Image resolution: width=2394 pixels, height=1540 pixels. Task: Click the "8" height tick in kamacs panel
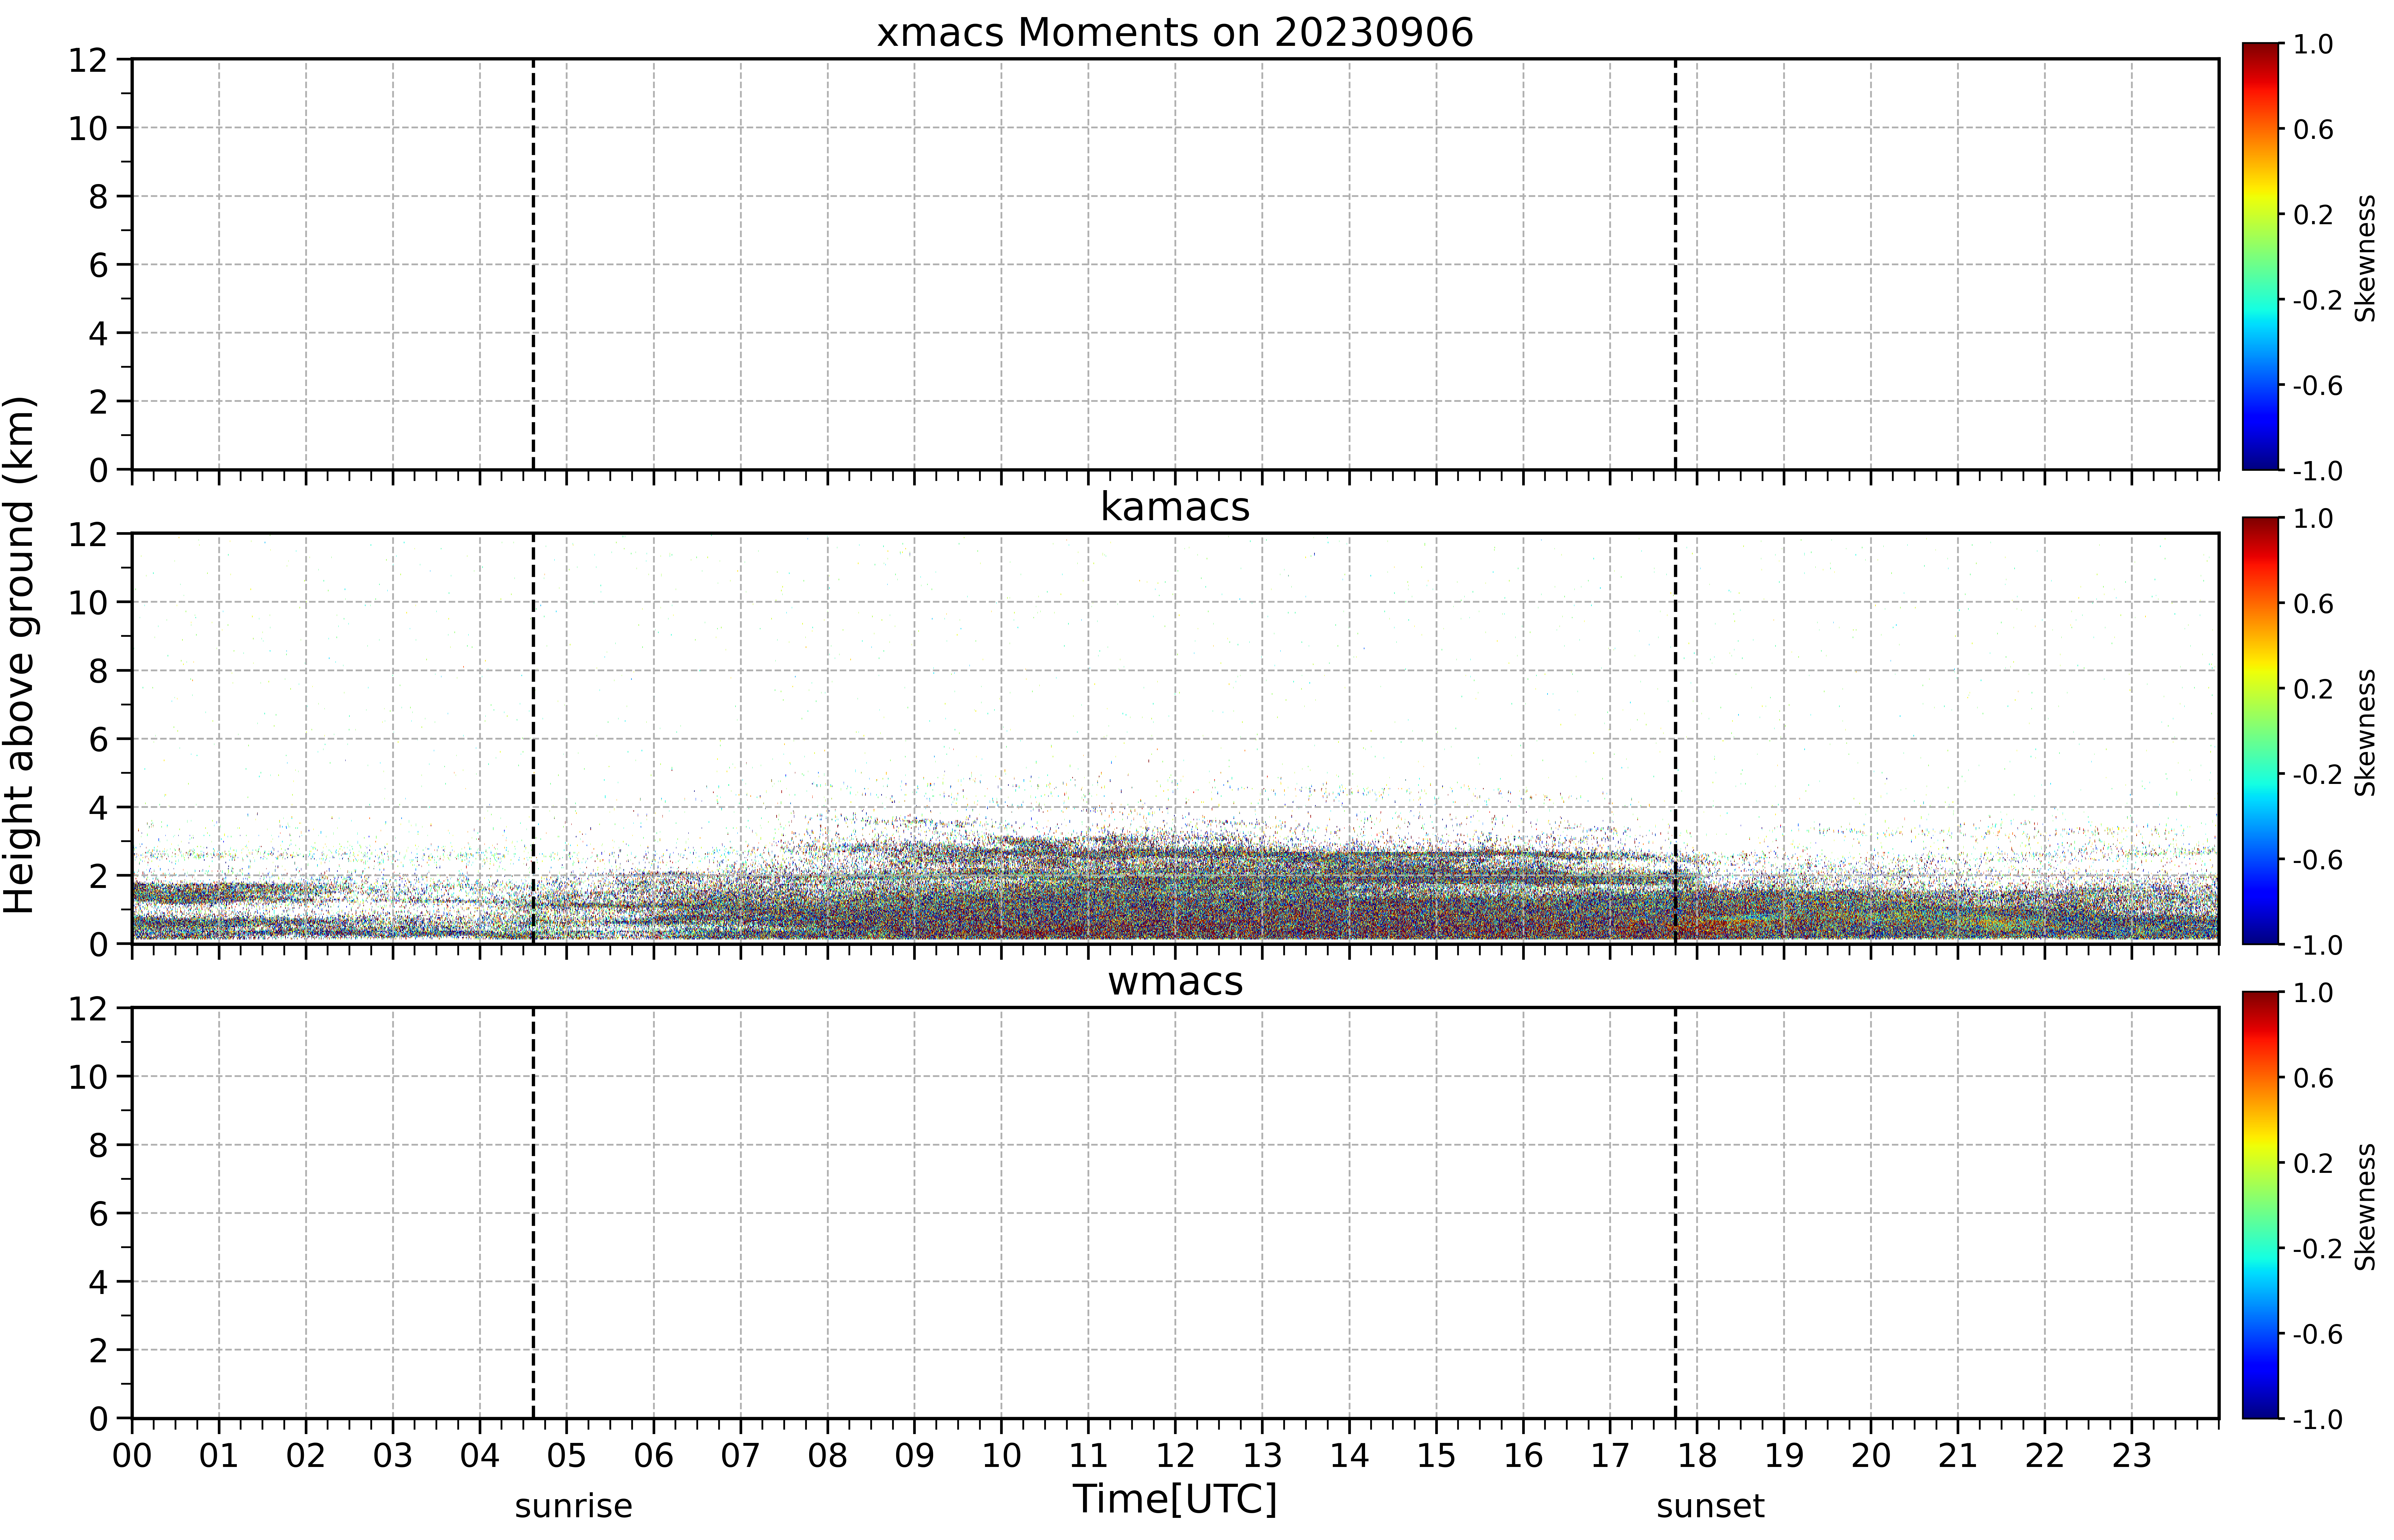tap(98, 671)
